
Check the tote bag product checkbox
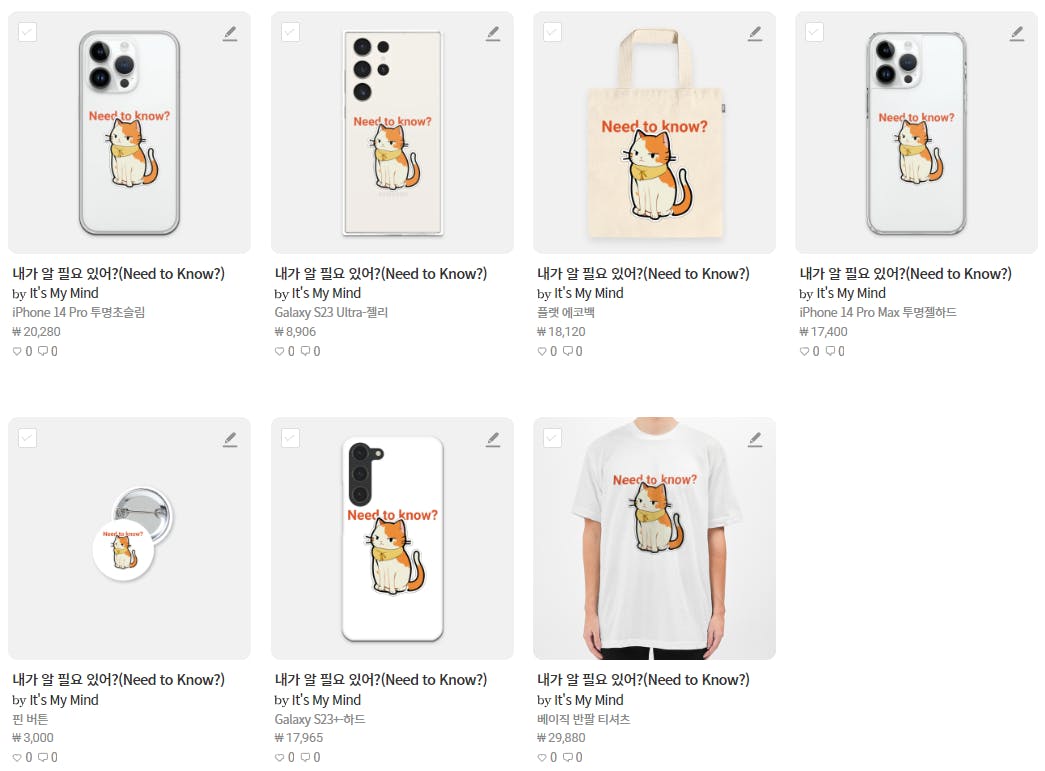point(552,32)
